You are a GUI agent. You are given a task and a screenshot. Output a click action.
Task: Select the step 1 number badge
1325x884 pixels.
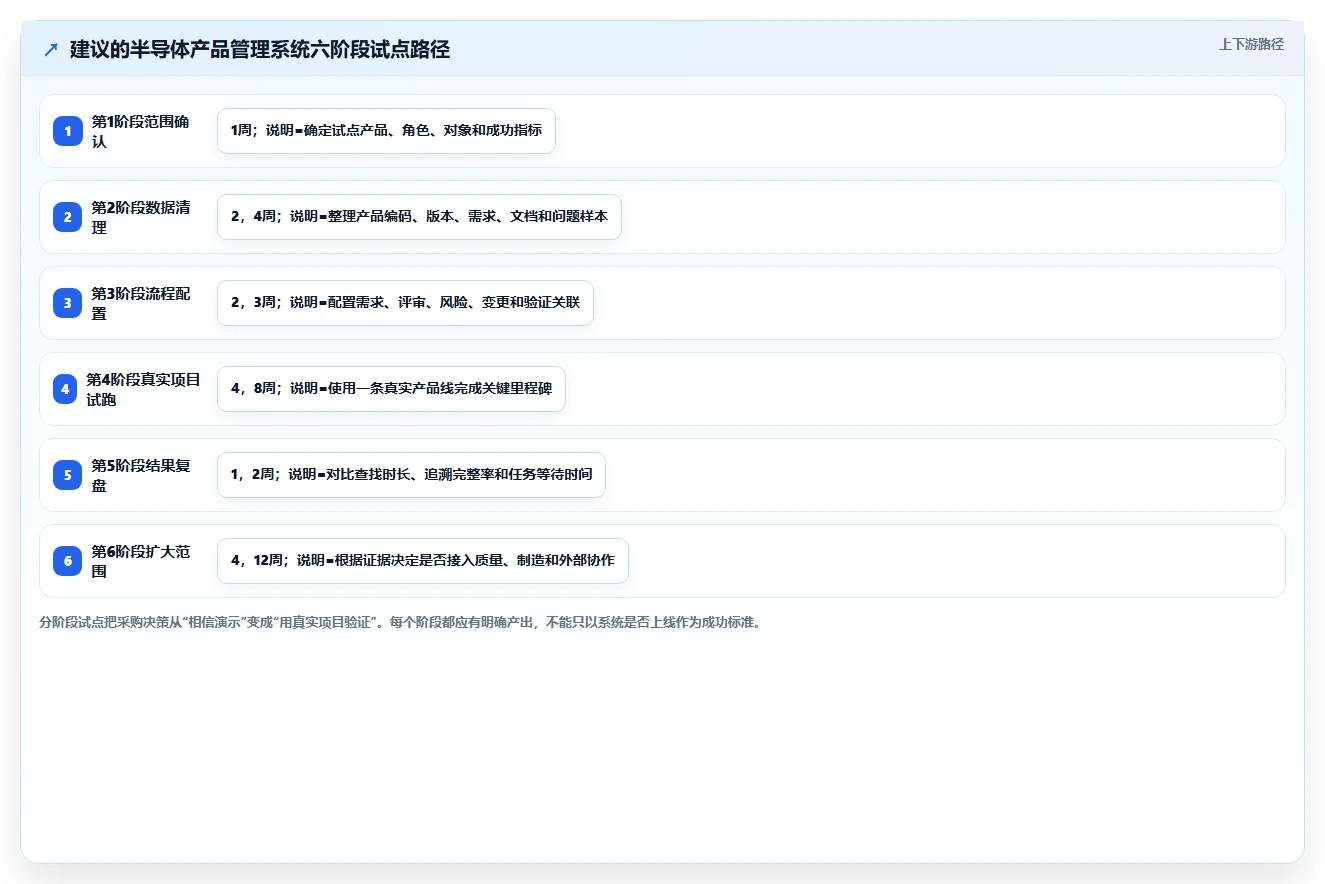point(68,131)
